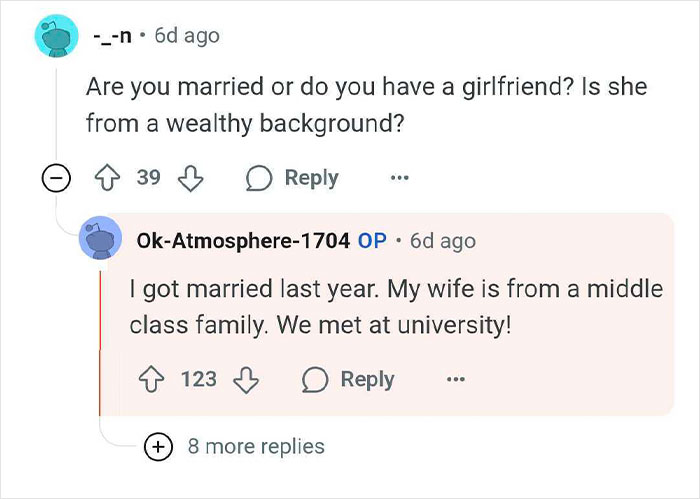700x499 pixels.
Task: Downvote the comment by -_-n
Action: (190, 178)
